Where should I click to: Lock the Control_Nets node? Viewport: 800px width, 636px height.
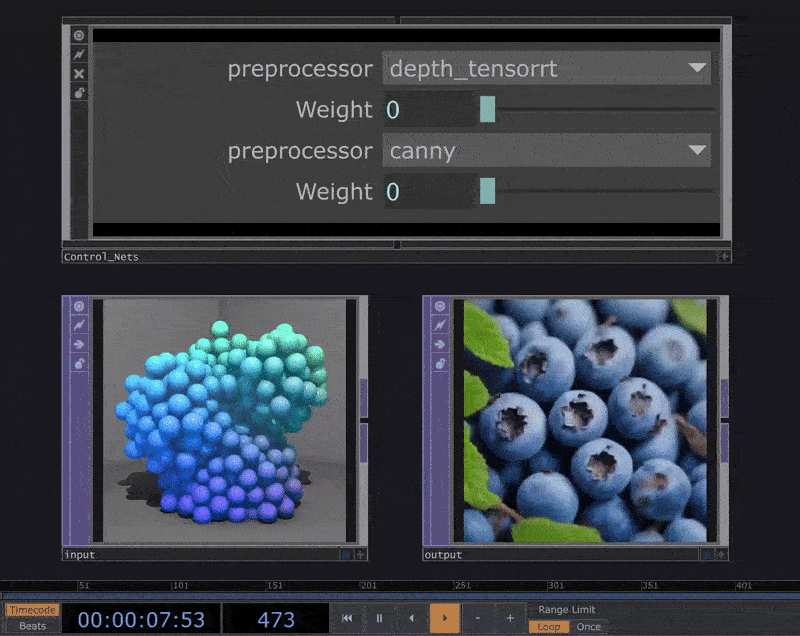79,92
